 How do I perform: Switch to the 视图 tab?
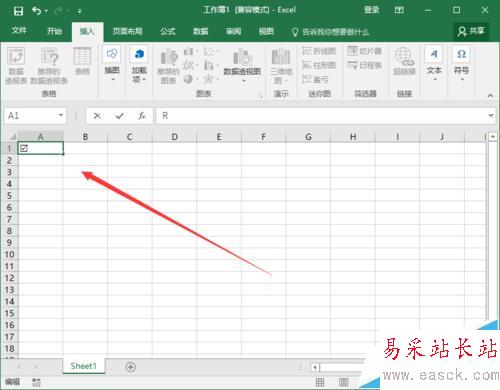click(266, 31)
